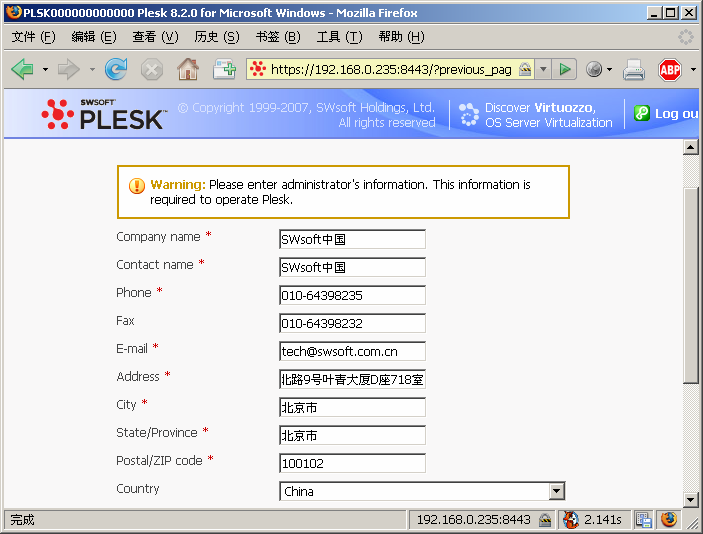Click the Adblock Plus ABP icon

pyautogui.click(x=670, y=69)
